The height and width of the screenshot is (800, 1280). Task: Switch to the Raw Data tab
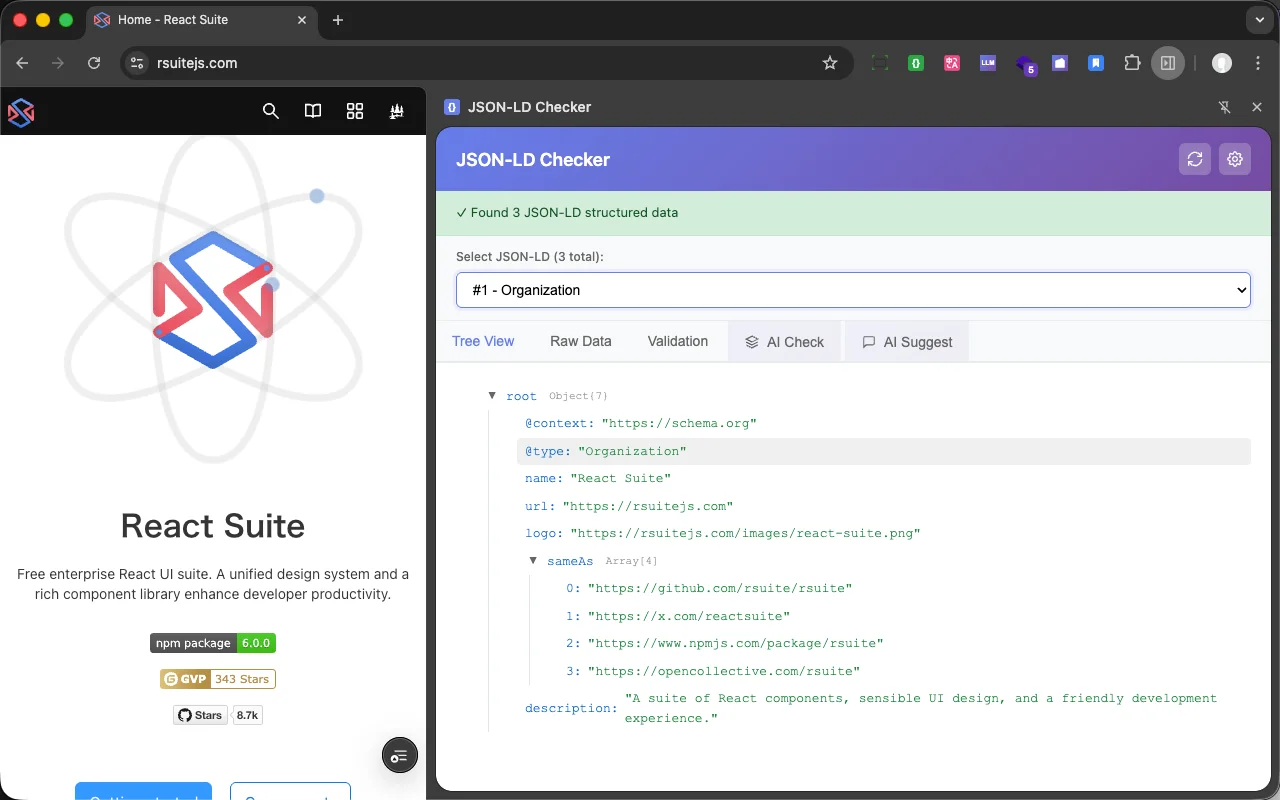(x=581, y=341)
